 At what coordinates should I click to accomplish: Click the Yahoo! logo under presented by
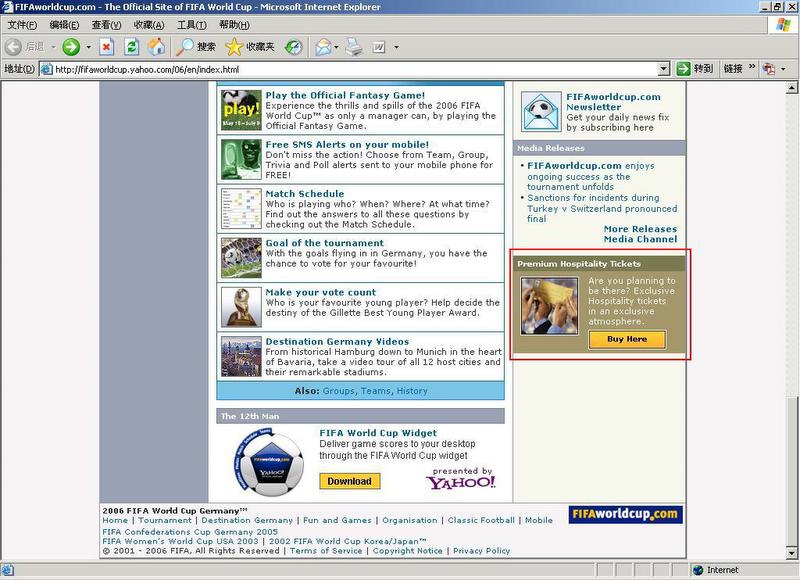[x=461, y=483]
